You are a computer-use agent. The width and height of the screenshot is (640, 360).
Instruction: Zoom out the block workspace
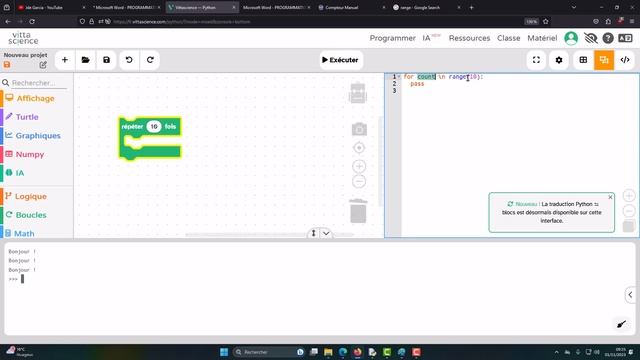(x=359, y=181)
